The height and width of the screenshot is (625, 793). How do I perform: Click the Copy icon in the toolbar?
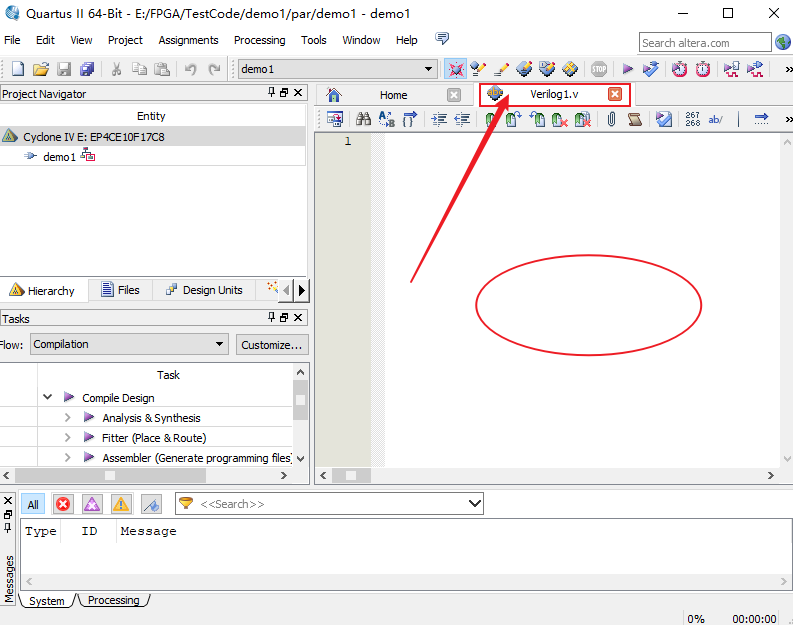coord(139,69)
